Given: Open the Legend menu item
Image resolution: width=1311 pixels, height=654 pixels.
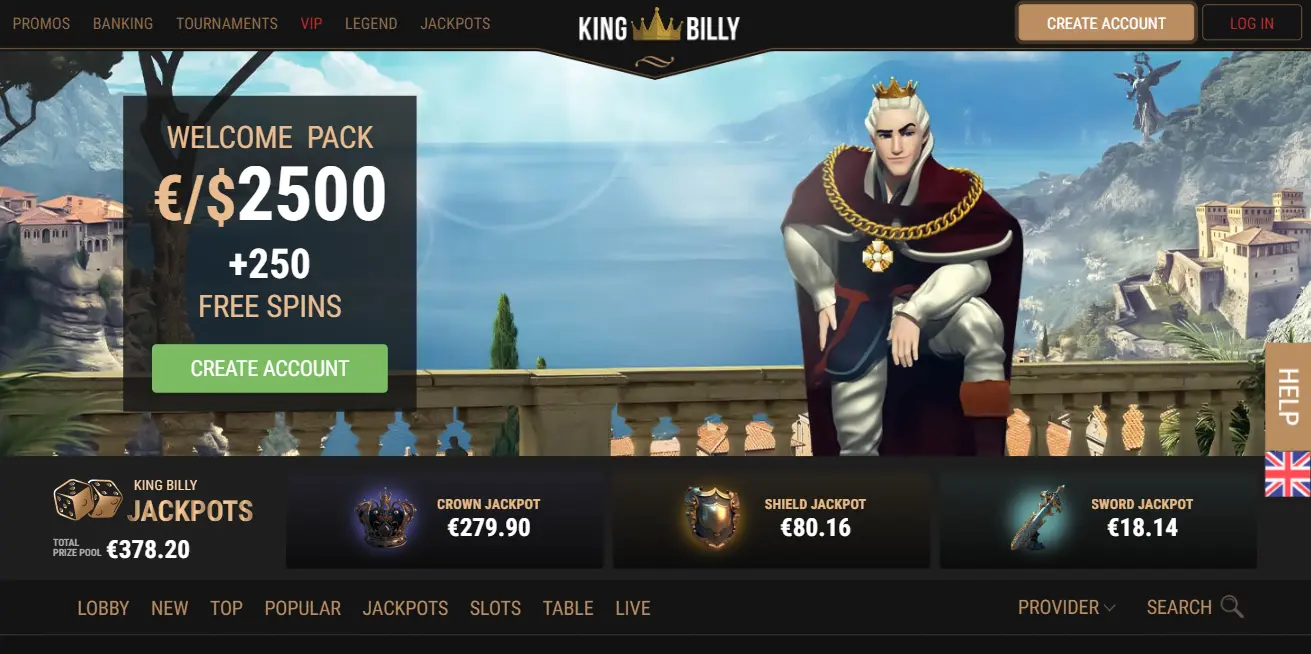Looking at the screenshot, I should 371,23.
